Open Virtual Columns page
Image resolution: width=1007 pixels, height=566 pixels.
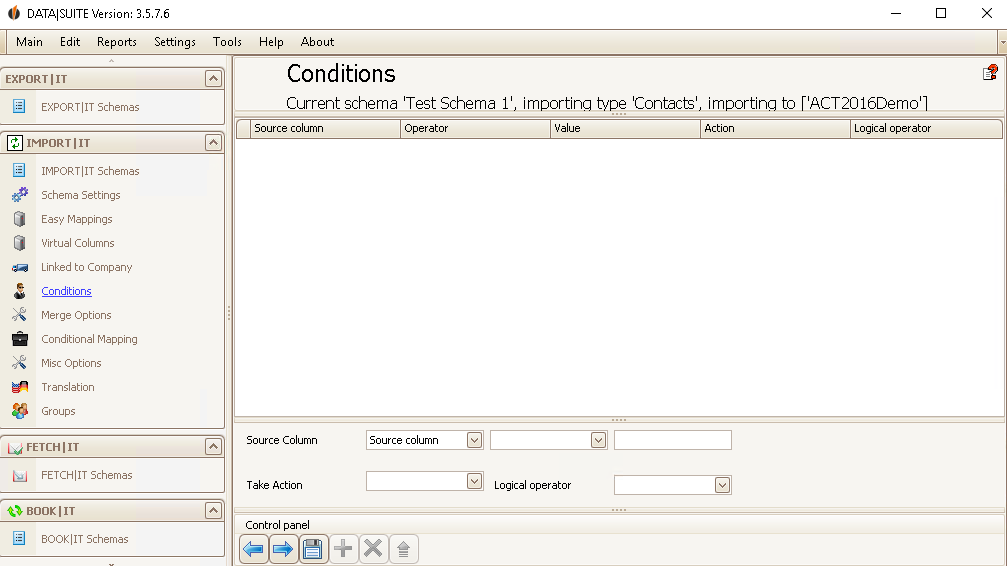point(78,243)
